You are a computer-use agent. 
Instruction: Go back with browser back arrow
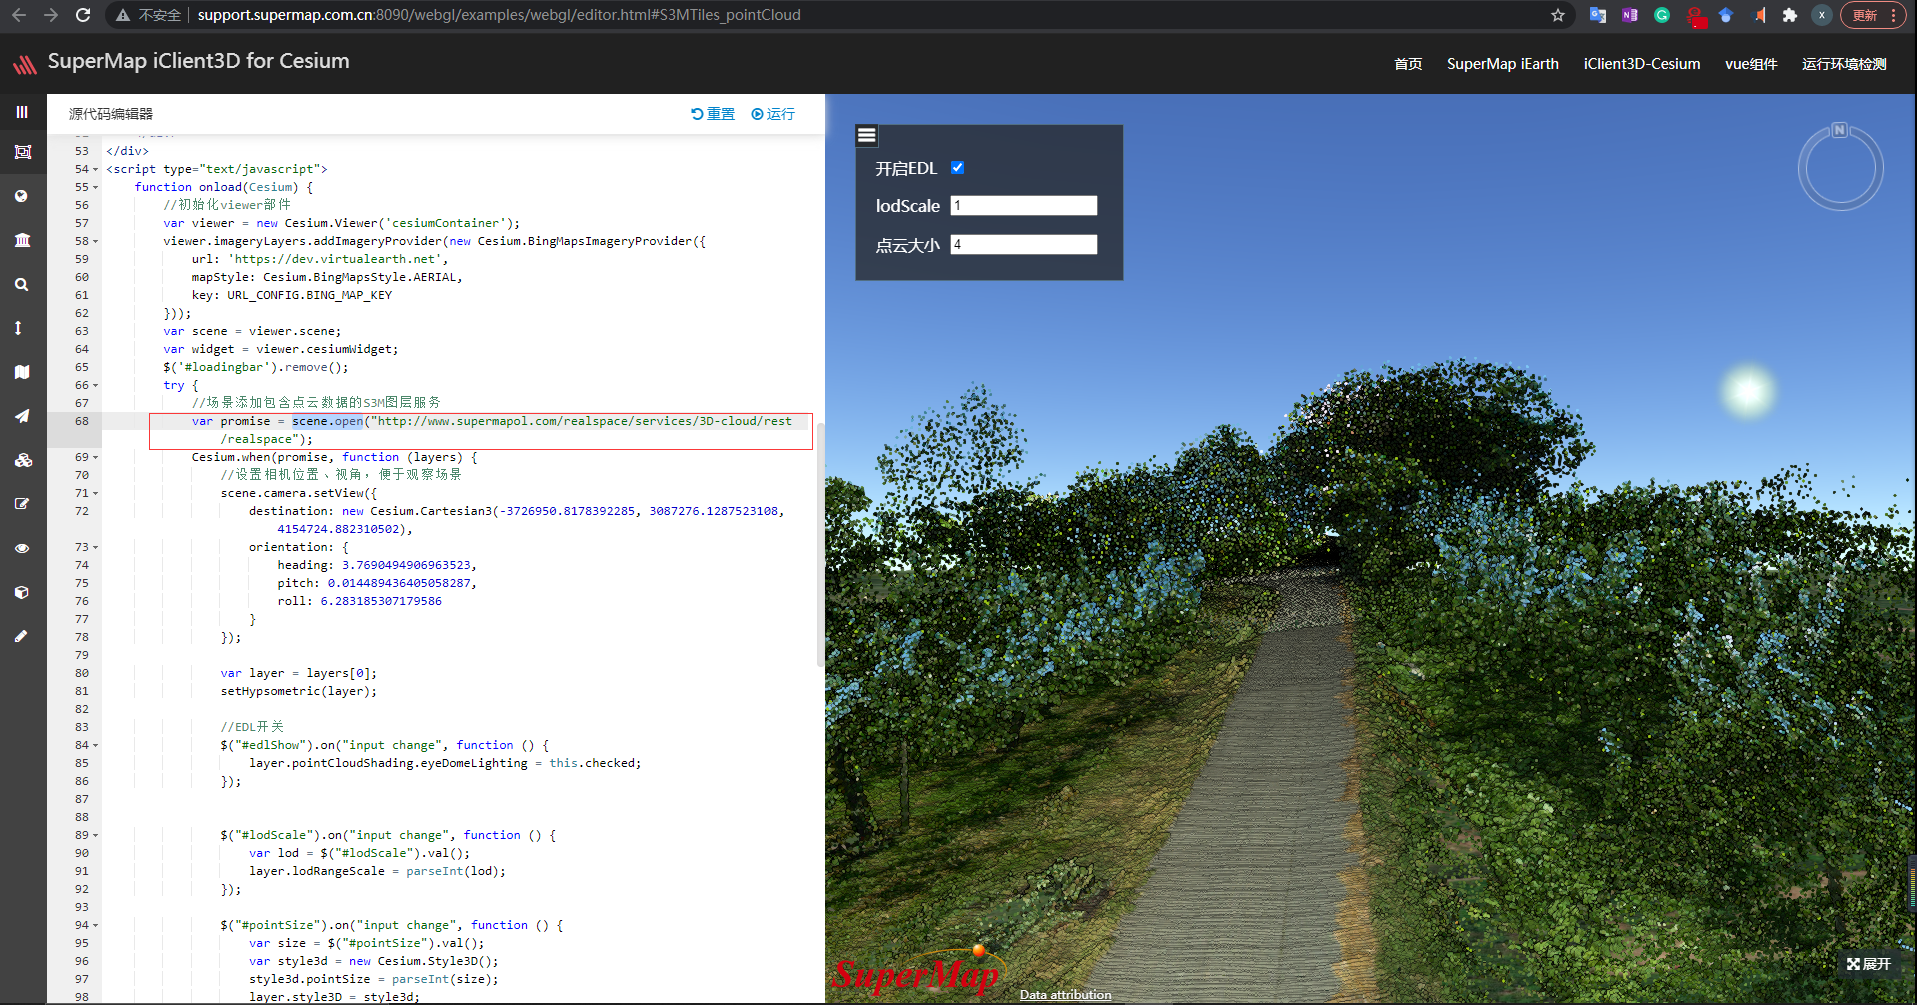click(x=18, y=15)
